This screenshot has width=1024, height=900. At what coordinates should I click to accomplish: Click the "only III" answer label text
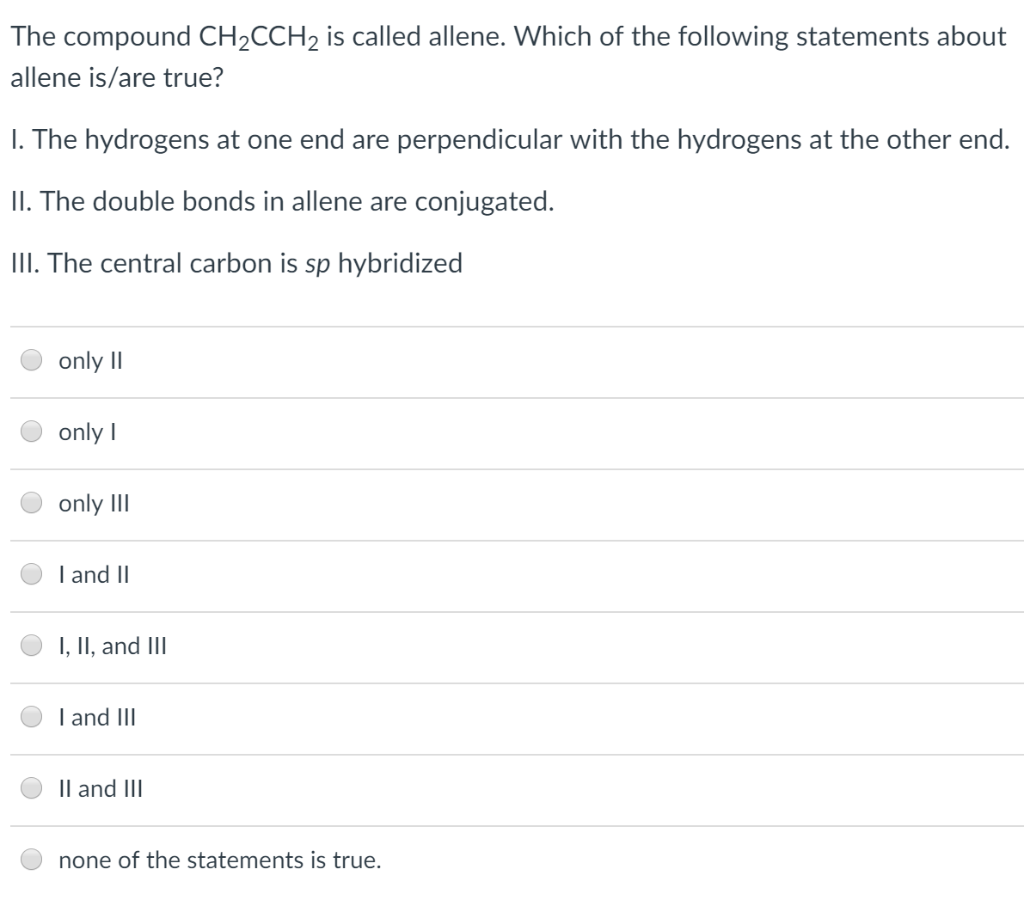[x=93, y=504]
